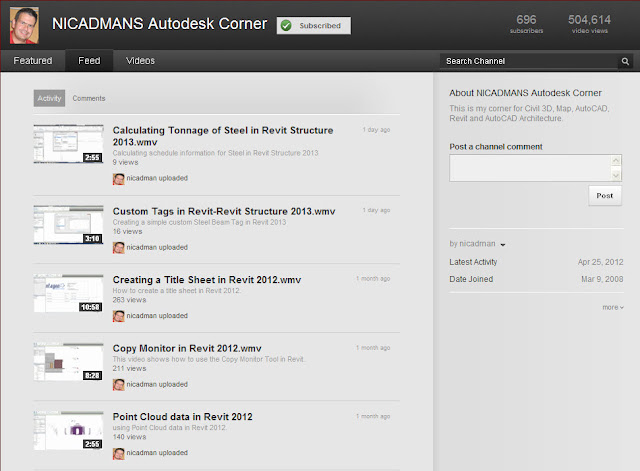
Task: Switch to the Feed tab
Action: (x=89, y=61)
